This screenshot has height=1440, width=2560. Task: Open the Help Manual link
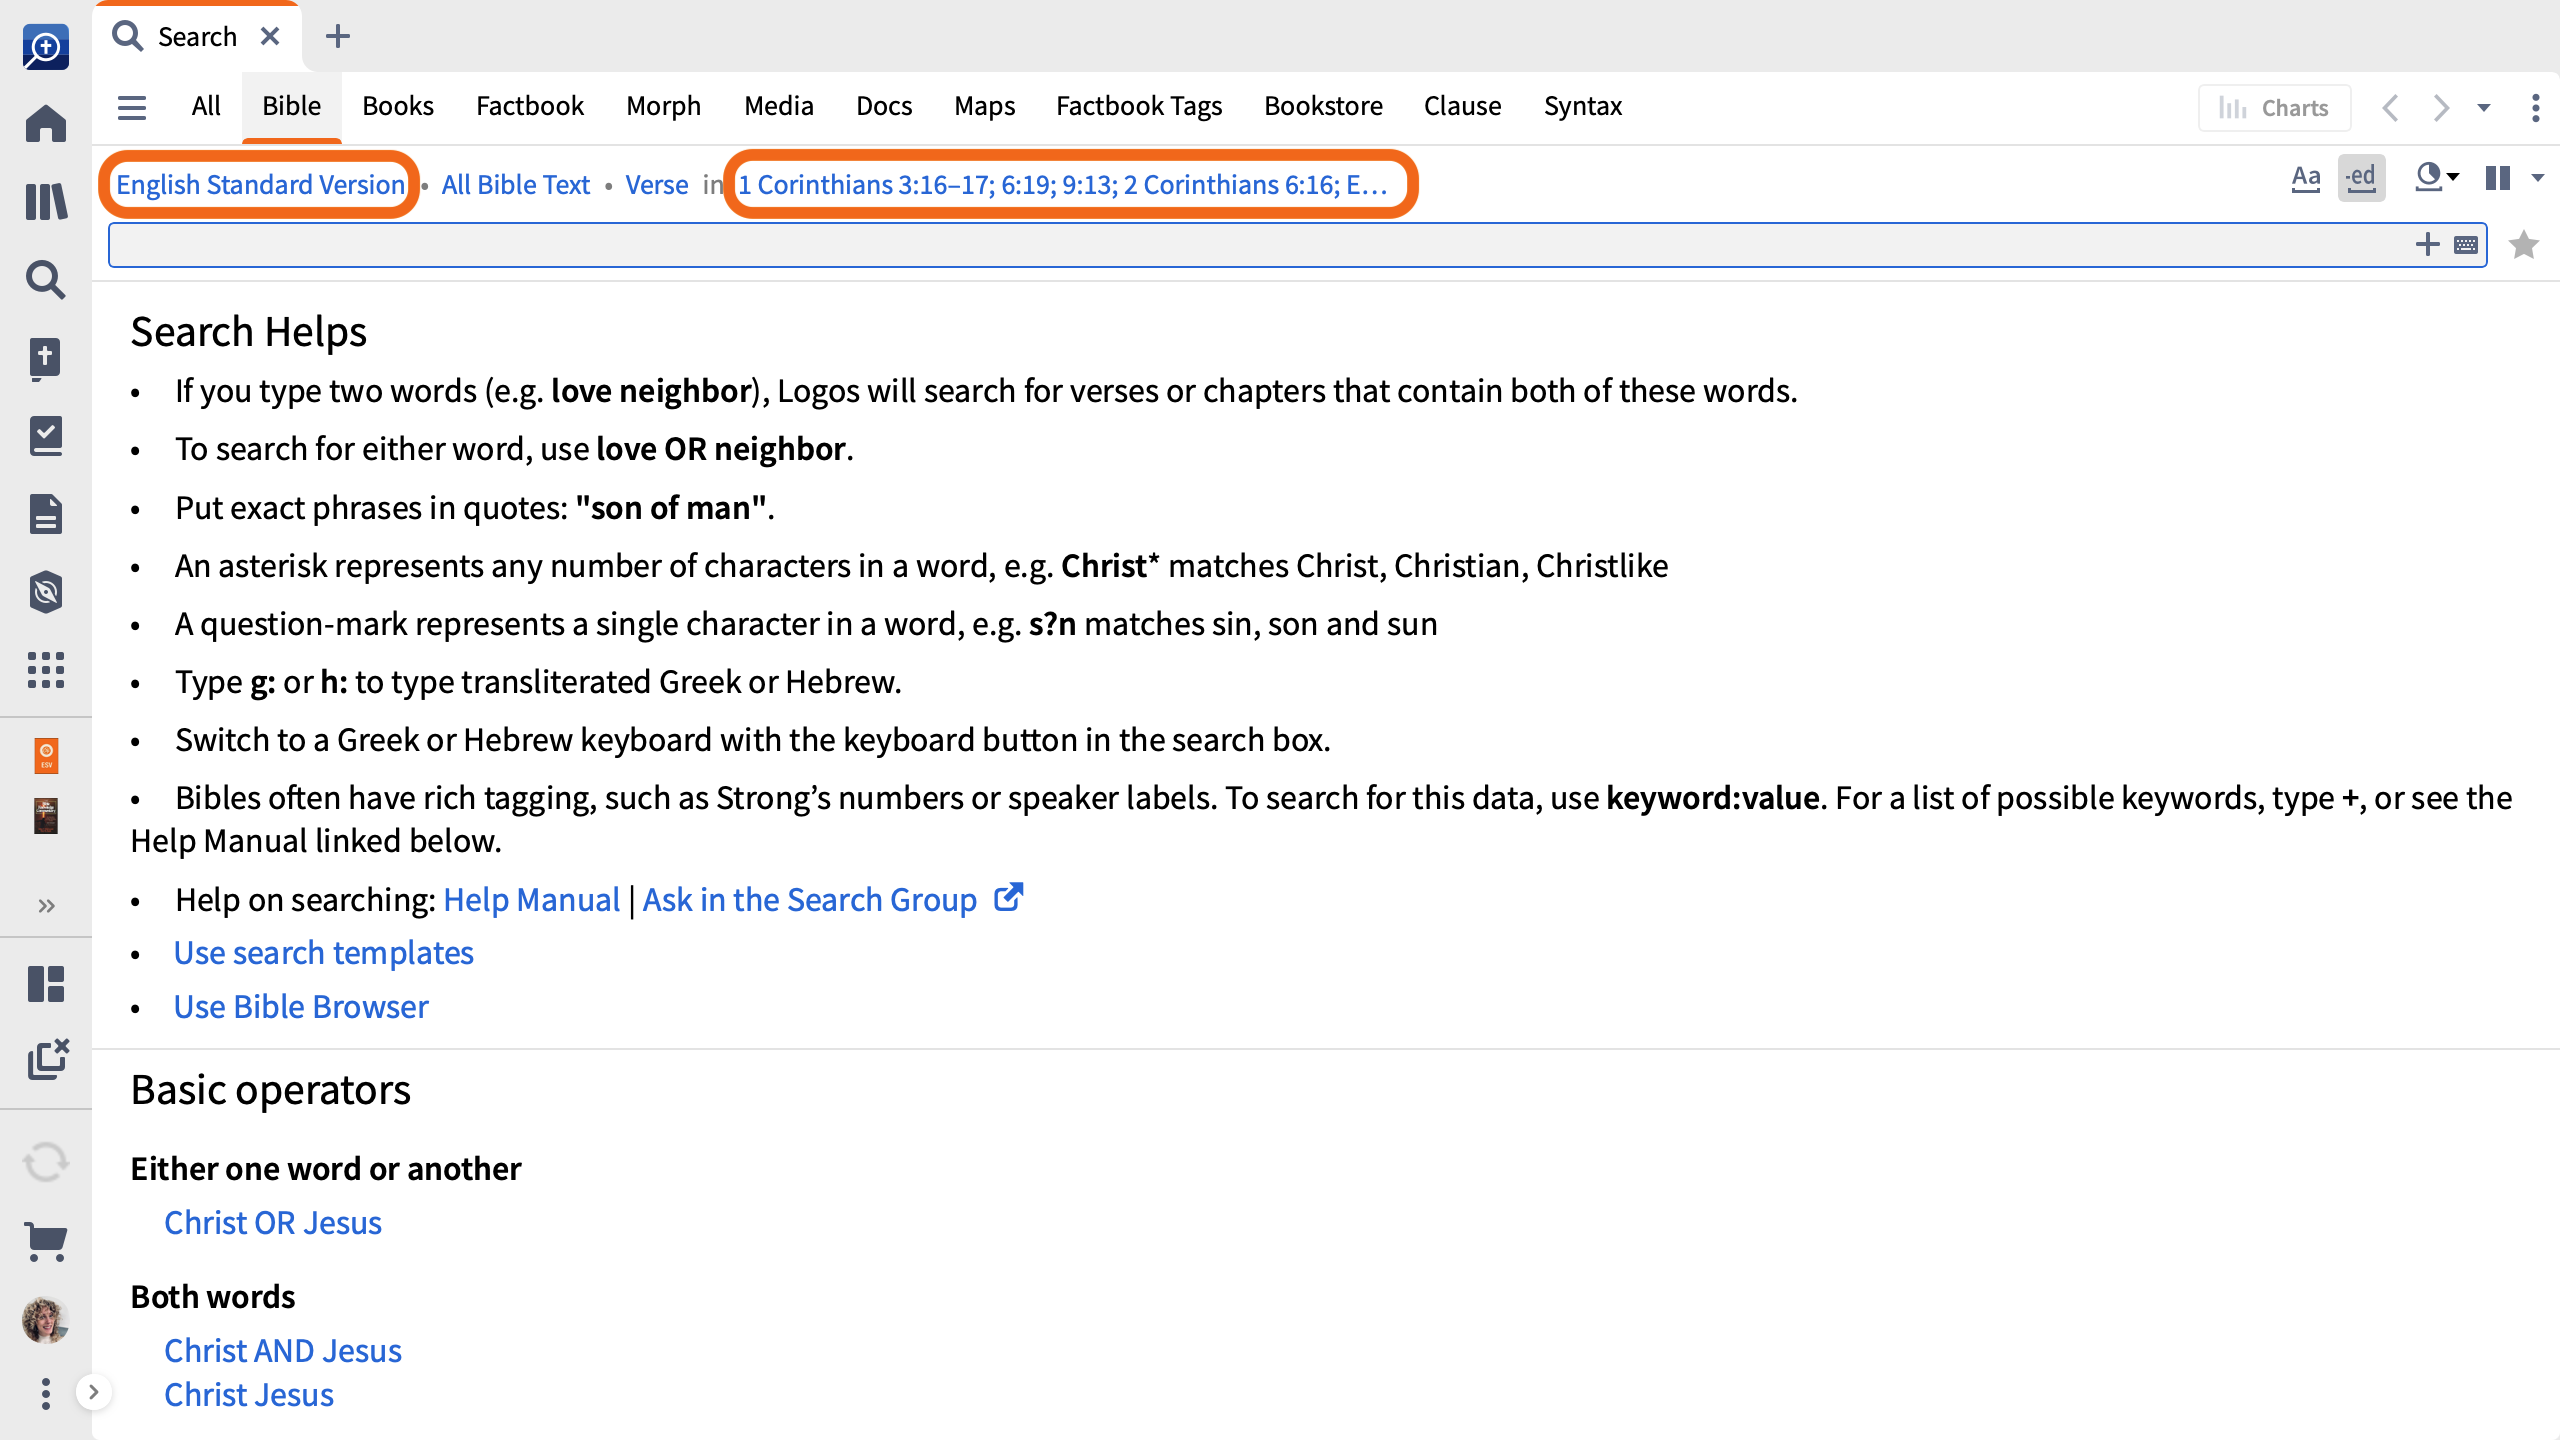click(x=531, y=900)
